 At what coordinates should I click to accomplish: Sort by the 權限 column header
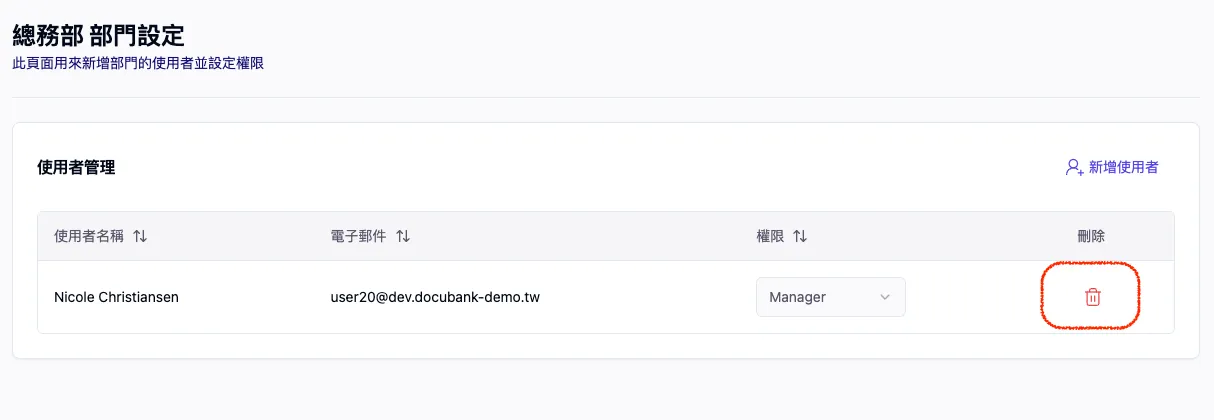click(770, 236)
